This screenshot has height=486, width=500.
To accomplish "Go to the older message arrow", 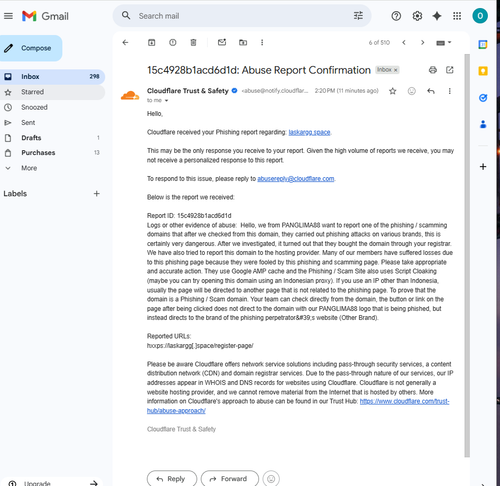I will pos(422,42).
